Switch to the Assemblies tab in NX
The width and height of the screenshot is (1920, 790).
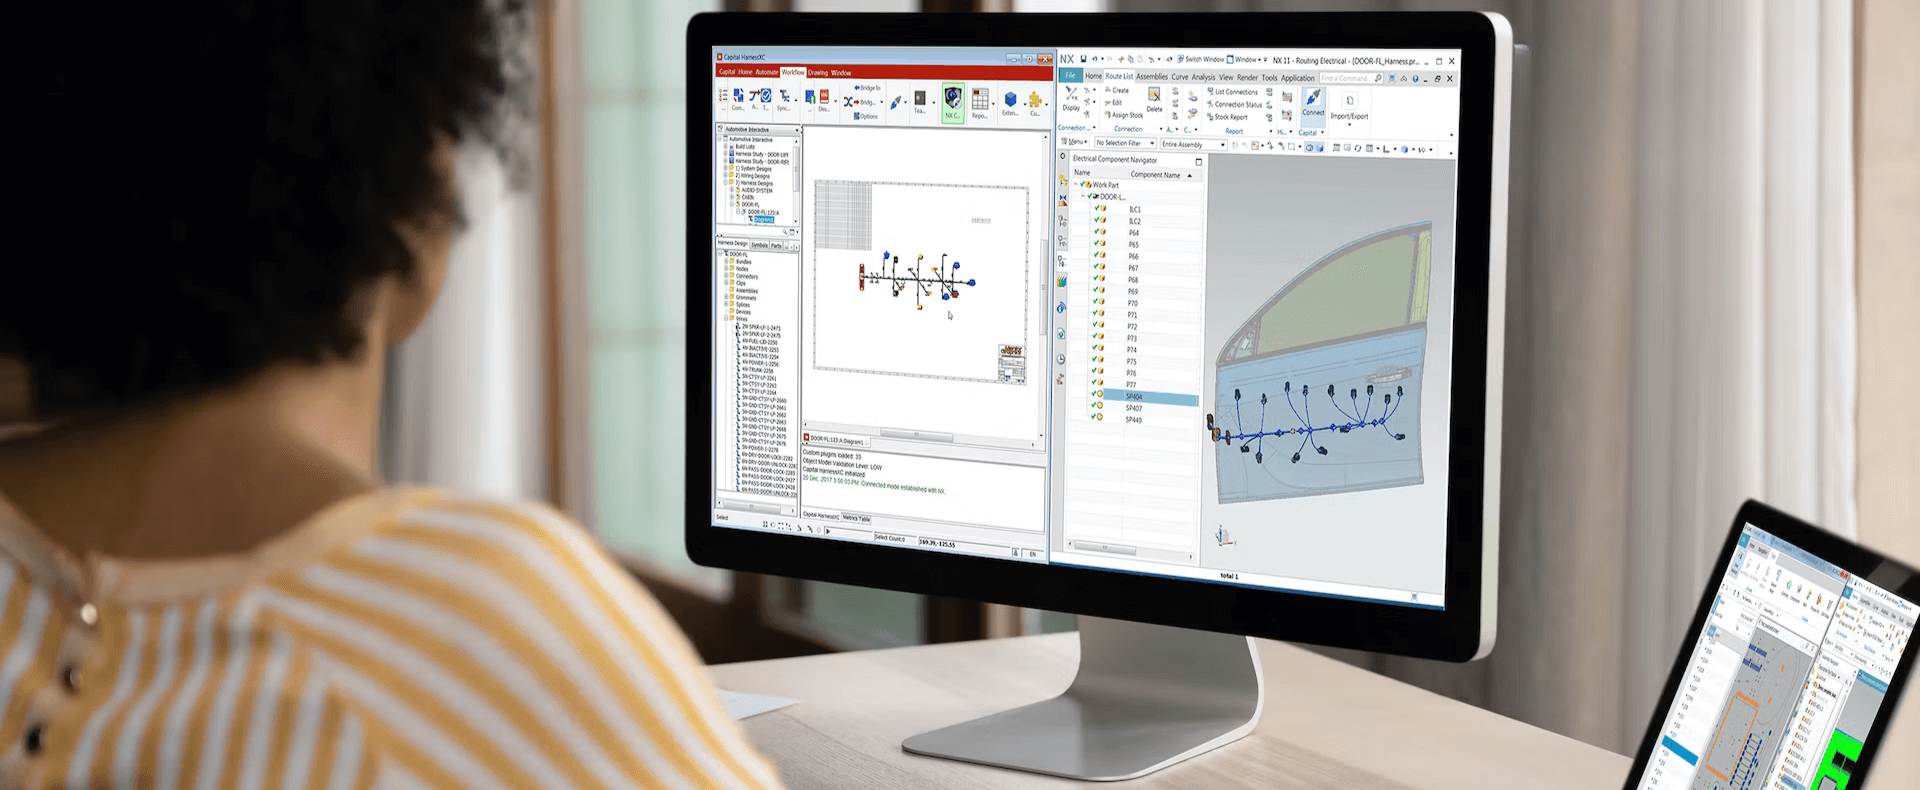coord(1152,77)
